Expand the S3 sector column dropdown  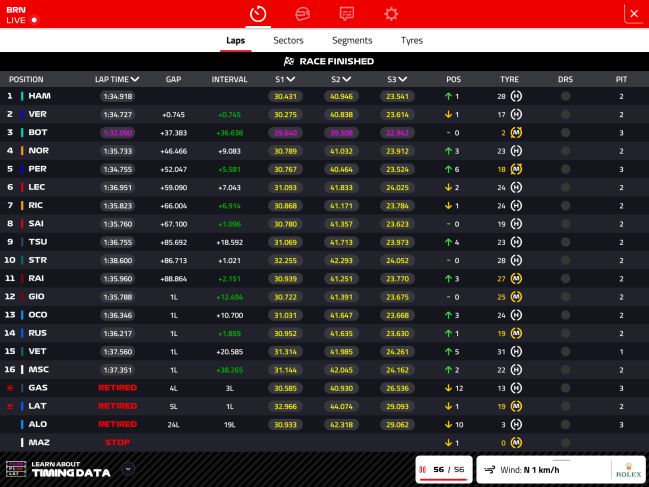[403, 79]
